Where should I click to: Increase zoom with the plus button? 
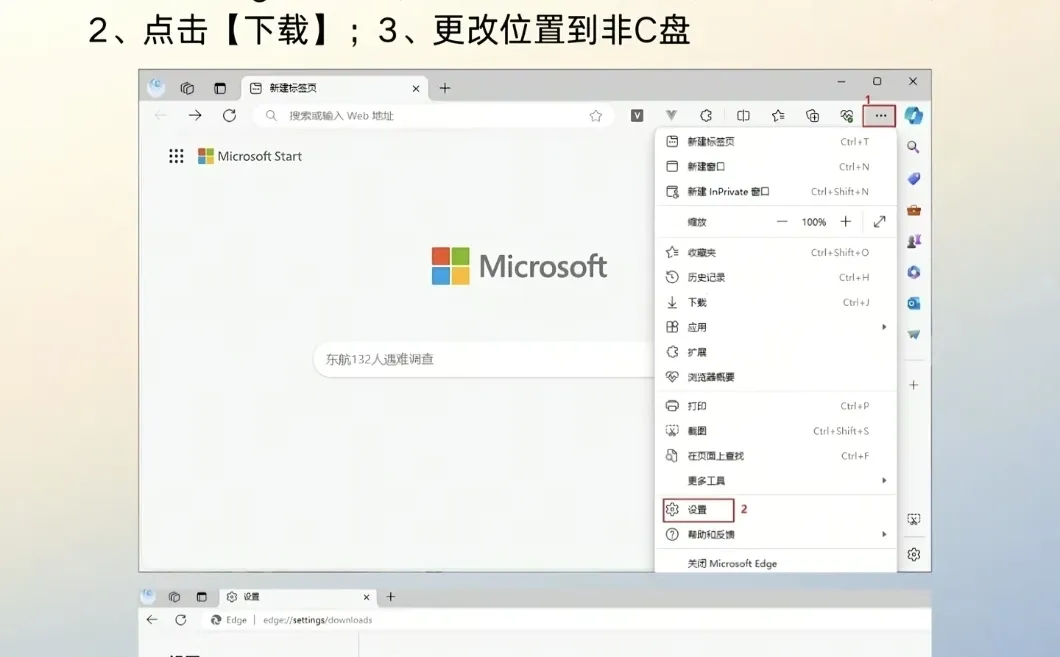tap(846, 222)
